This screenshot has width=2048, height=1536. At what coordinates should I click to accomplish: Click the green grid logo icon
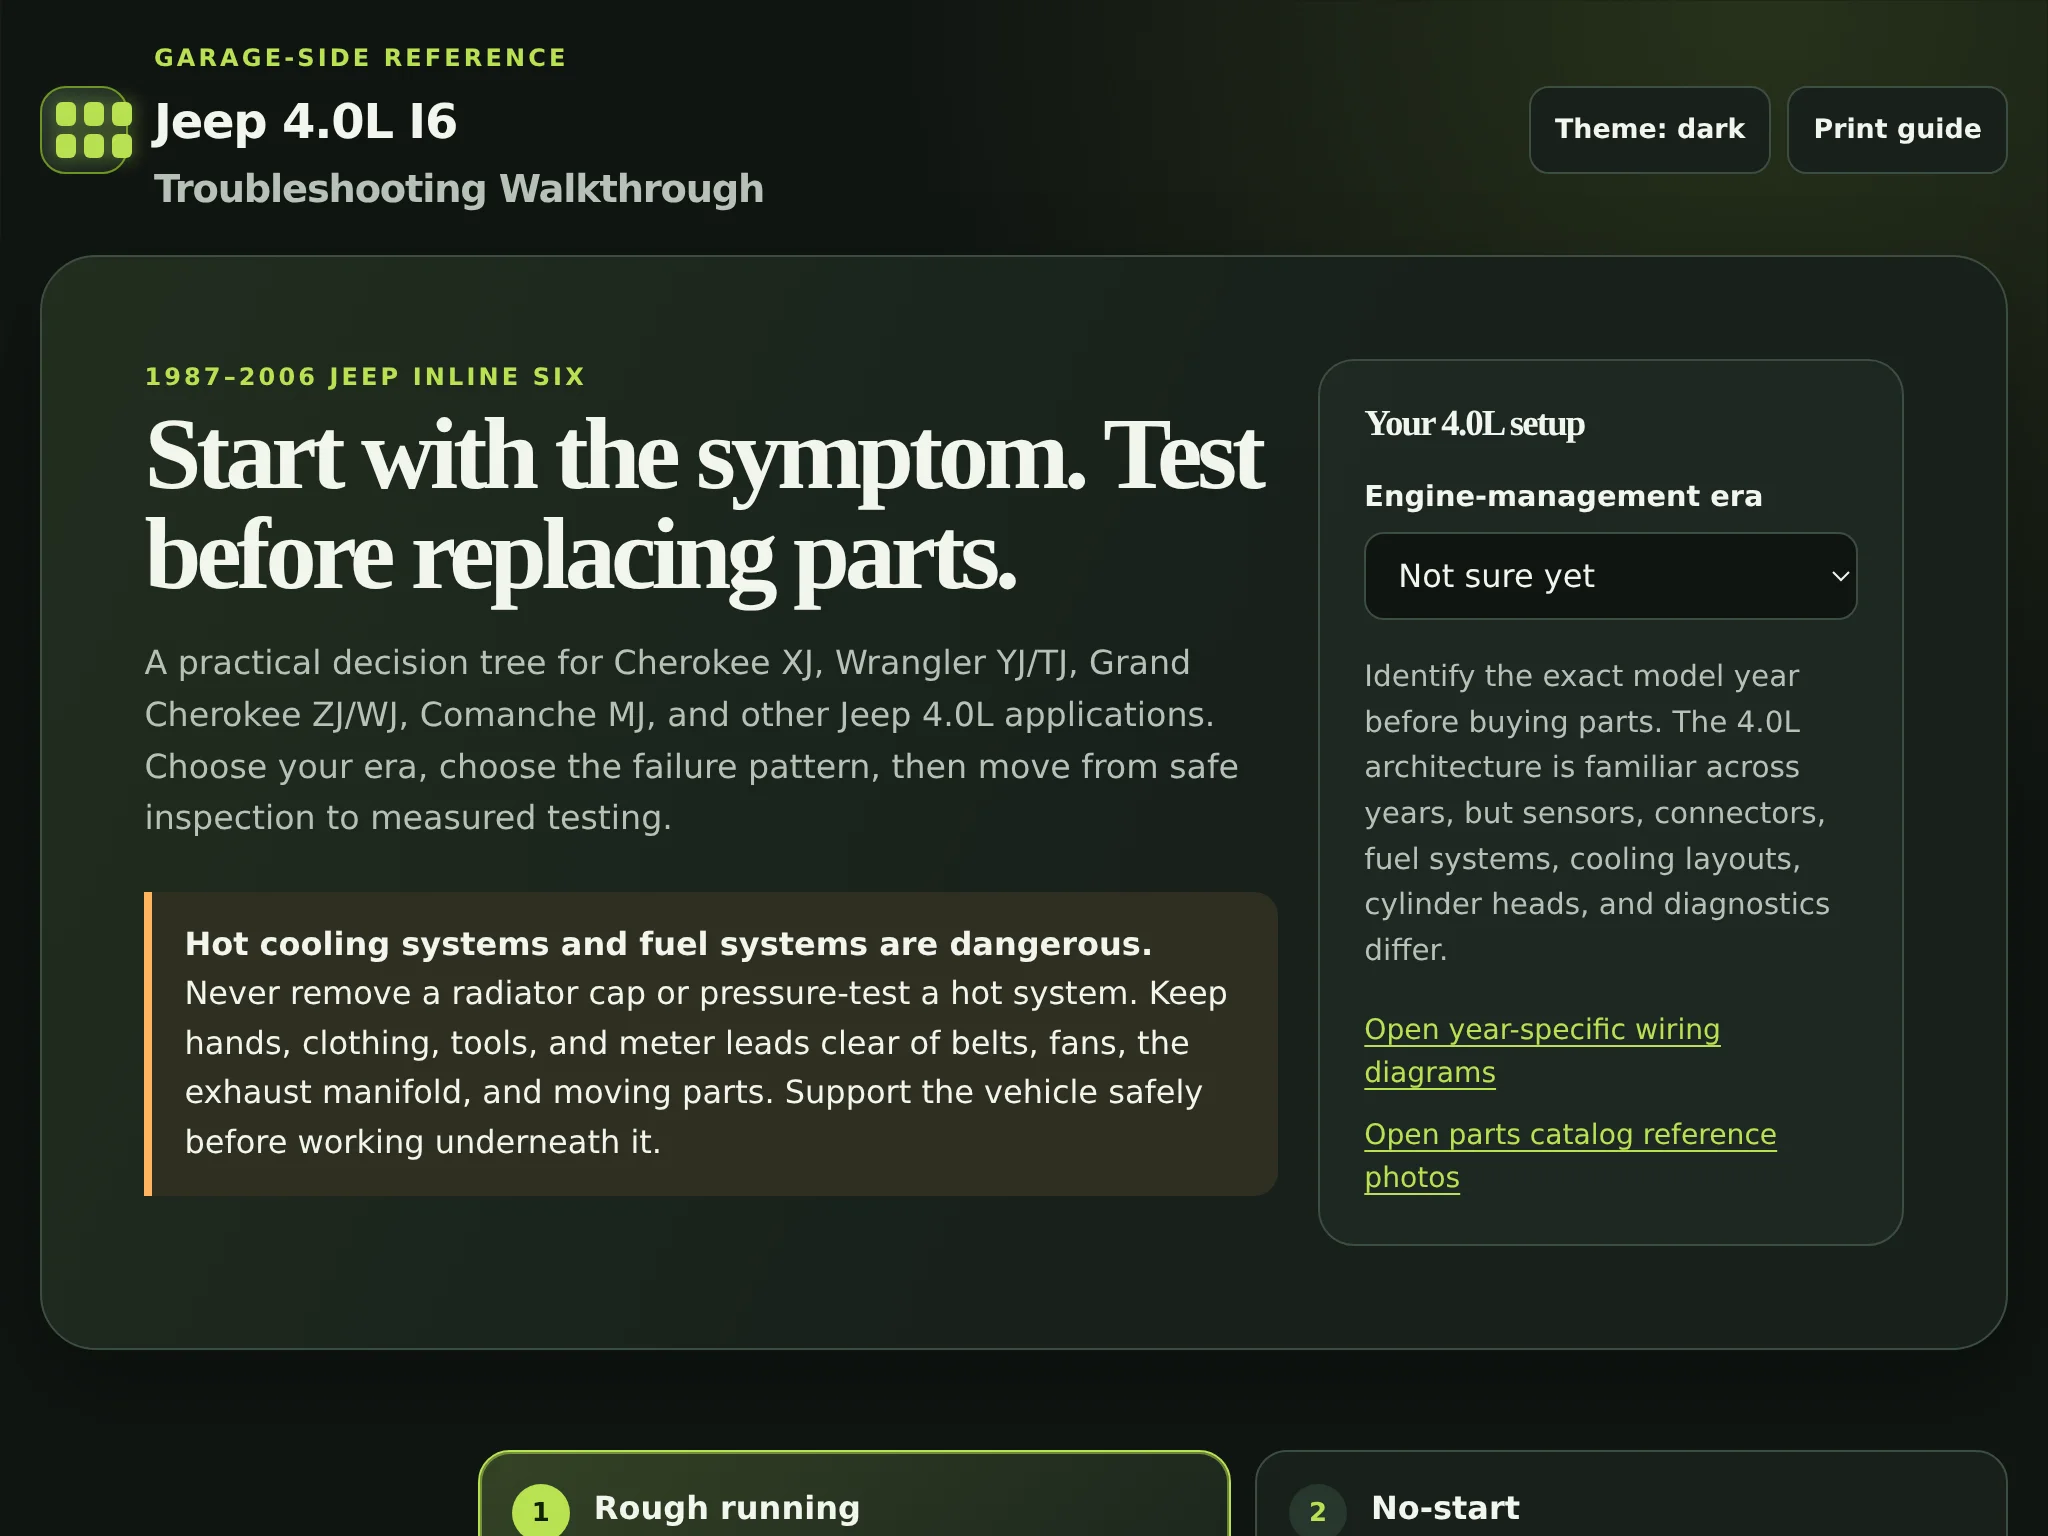[x=85, y=130]
